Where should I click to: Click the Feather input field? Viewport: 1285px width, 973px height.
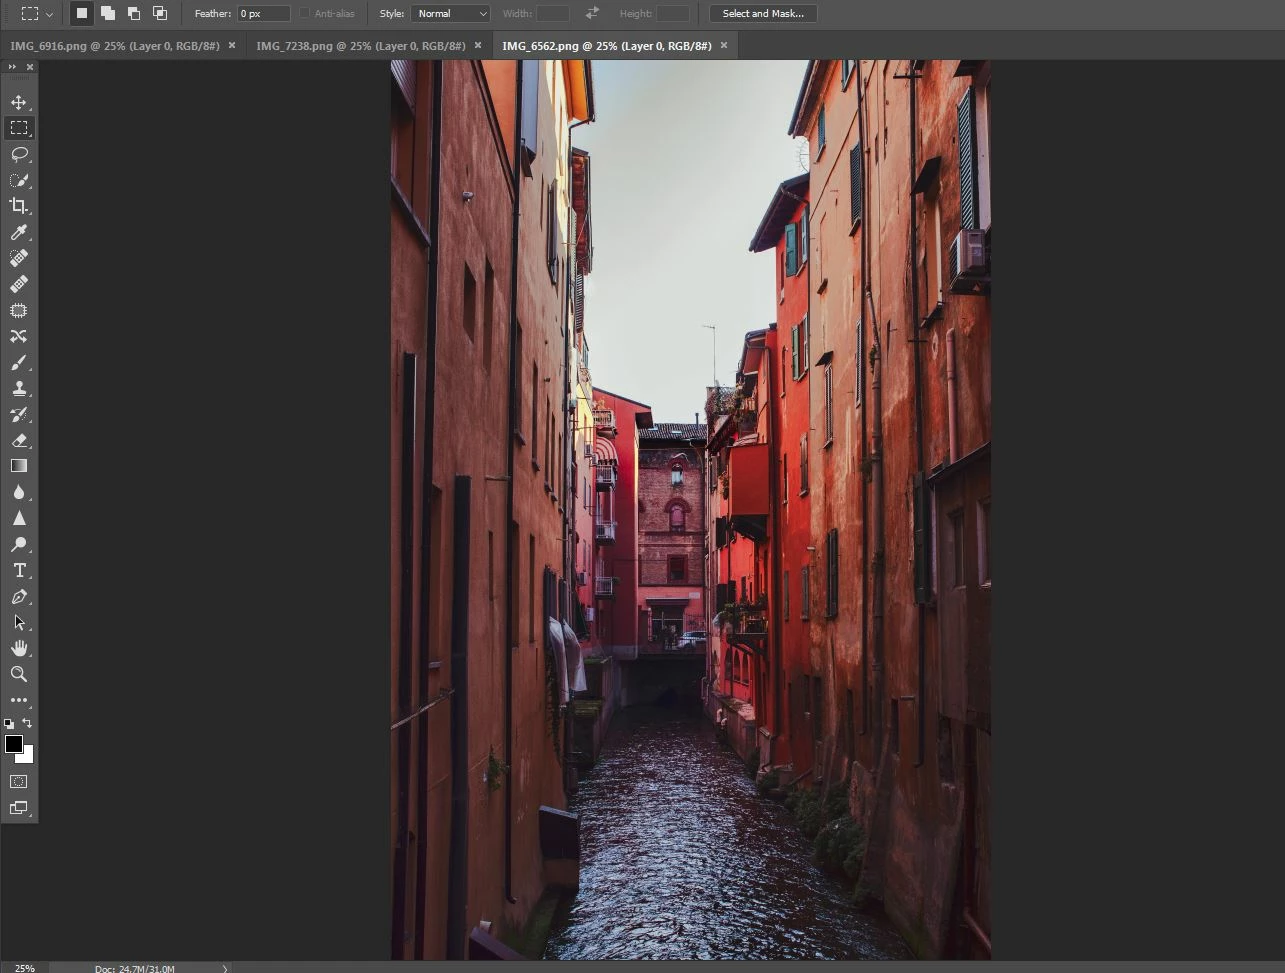click(264, 13)
